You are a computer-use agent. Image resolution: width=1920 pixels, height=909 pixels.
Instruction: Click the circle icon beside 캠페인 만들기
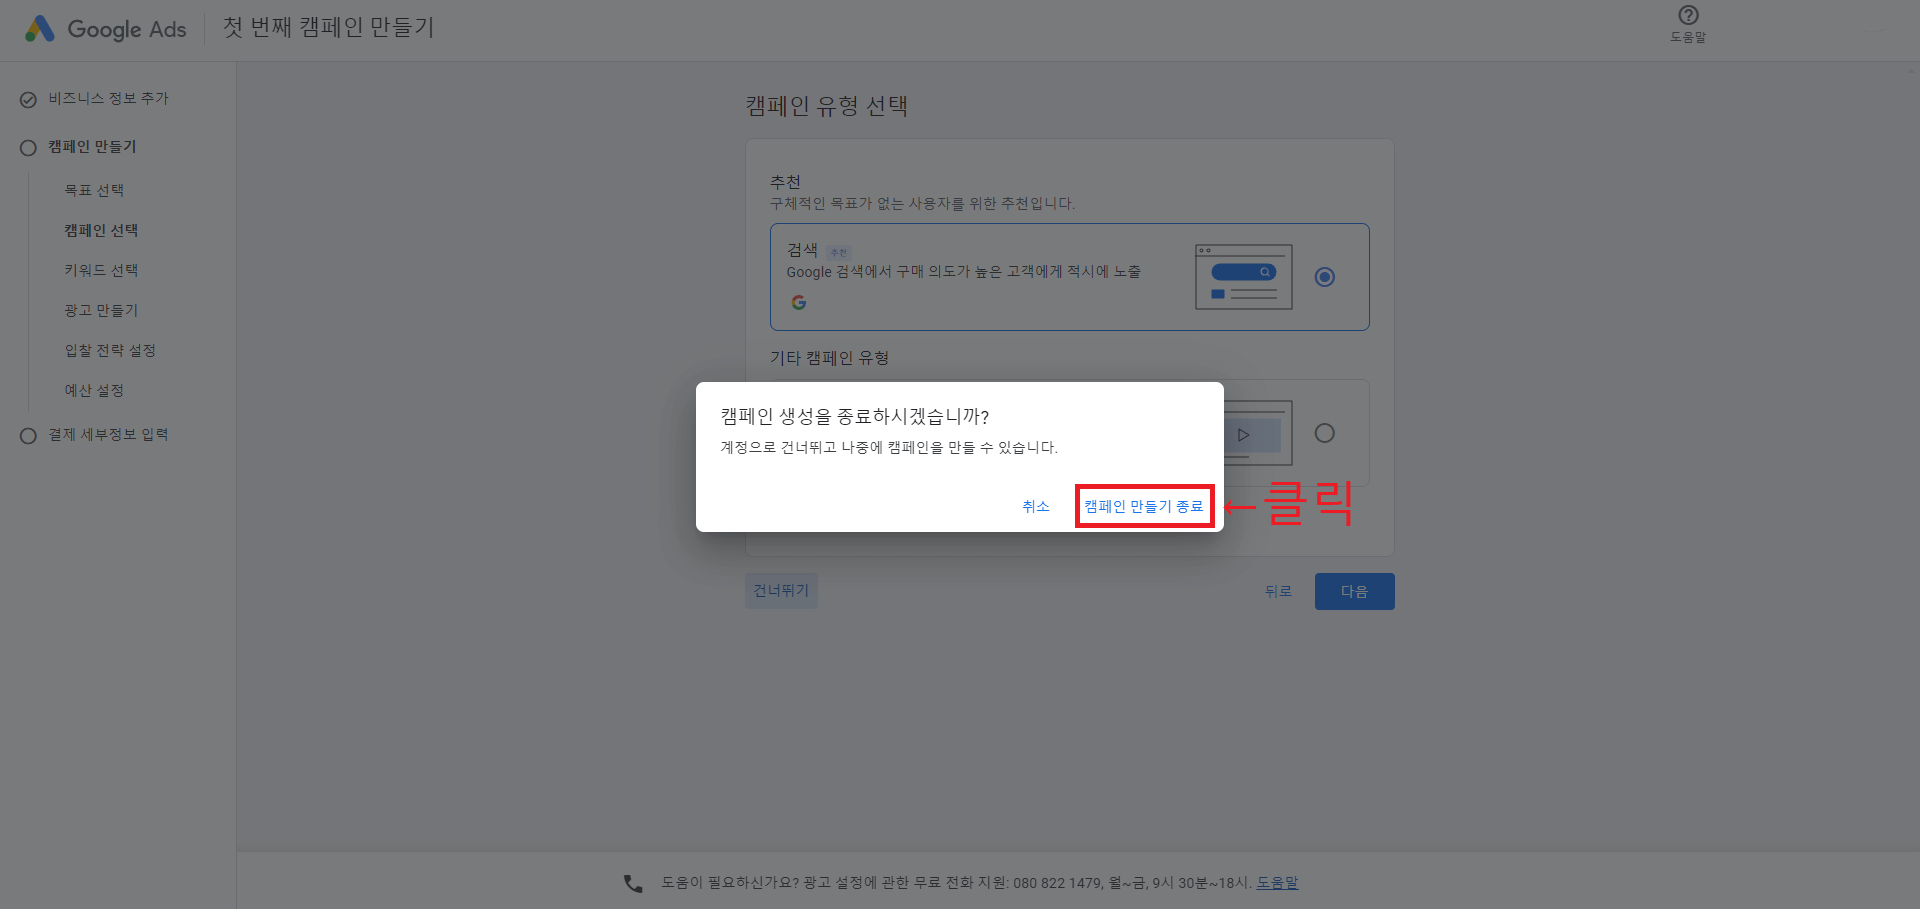[28, 147]
